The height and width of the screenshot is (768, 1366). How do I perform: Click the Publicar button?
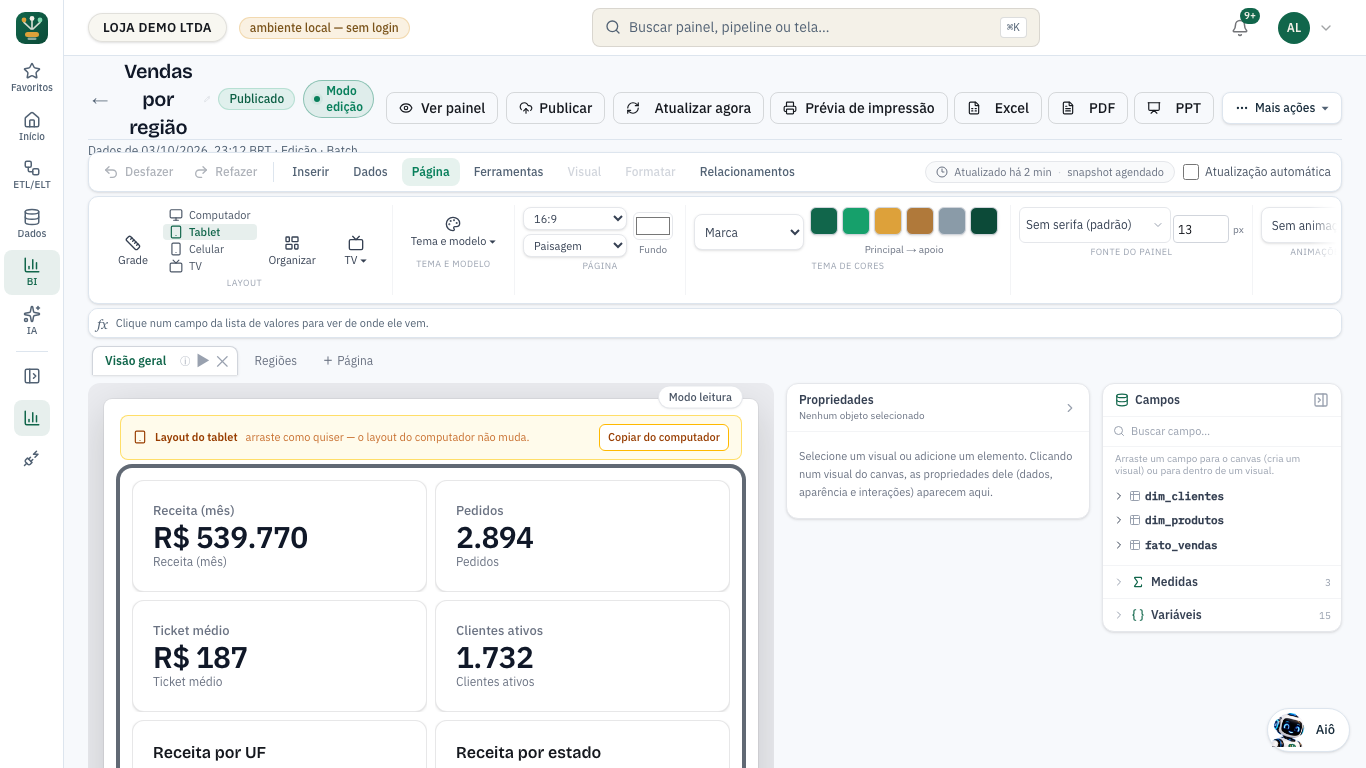(x=555, y=108)
